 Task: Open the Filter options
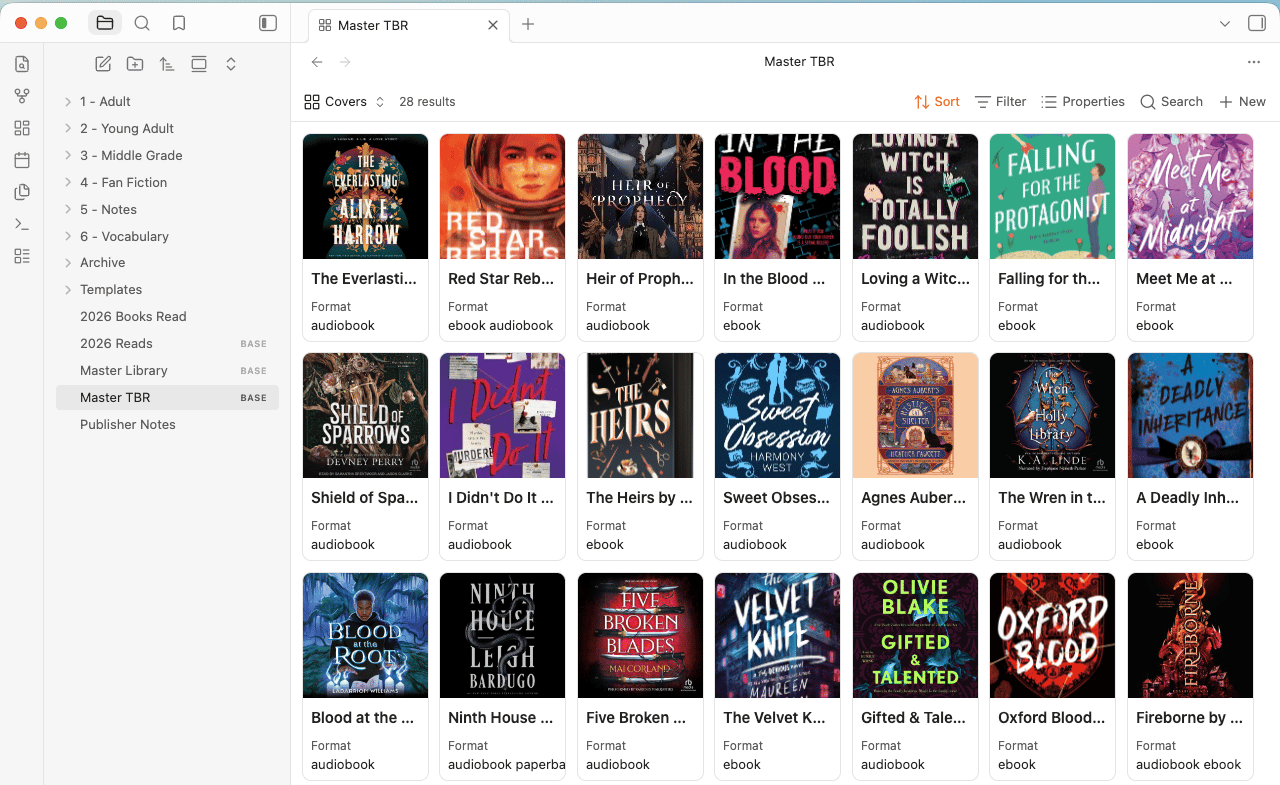coord(1001,102)
